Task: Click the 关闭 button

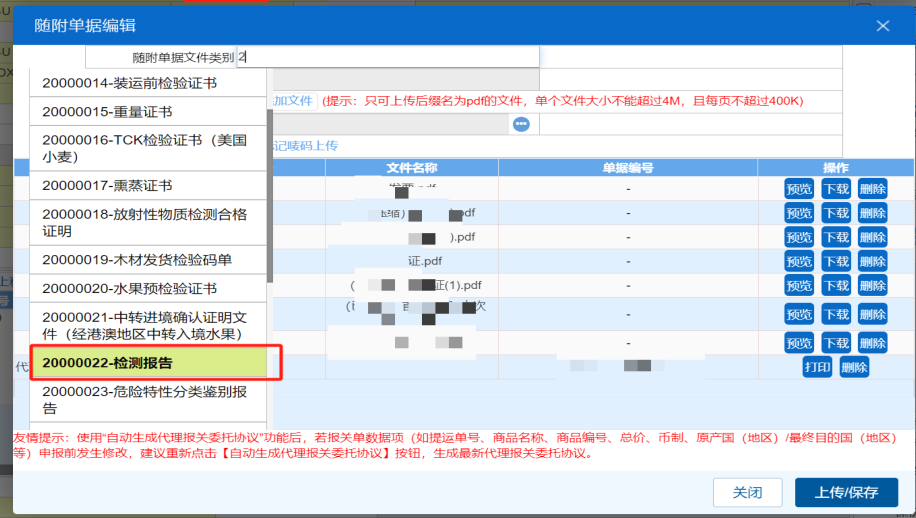Action: (x=747, y=493)
